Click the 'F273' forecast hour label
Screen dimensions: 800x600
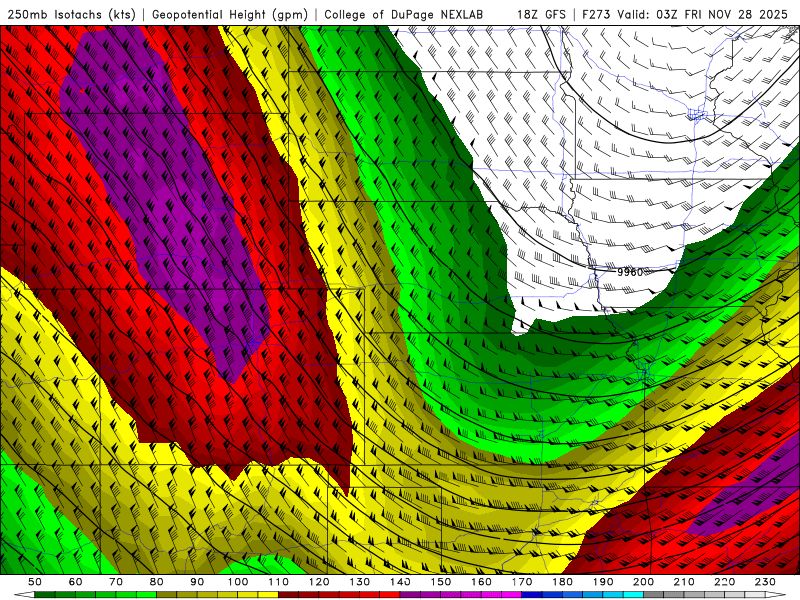tap(596, 14)
